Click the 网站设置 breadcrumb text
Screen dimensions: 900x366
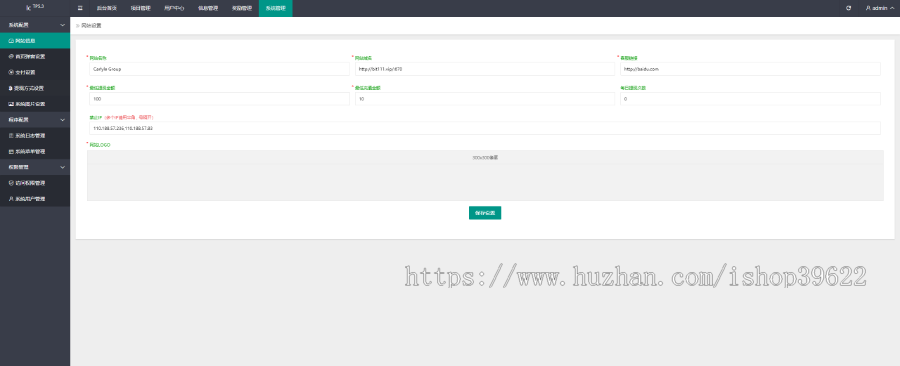click(91, 26)
